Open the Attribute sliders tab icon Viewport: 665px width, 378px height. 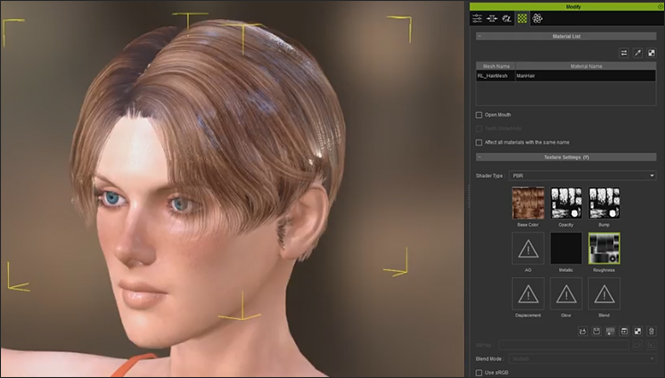pos(477,18)
